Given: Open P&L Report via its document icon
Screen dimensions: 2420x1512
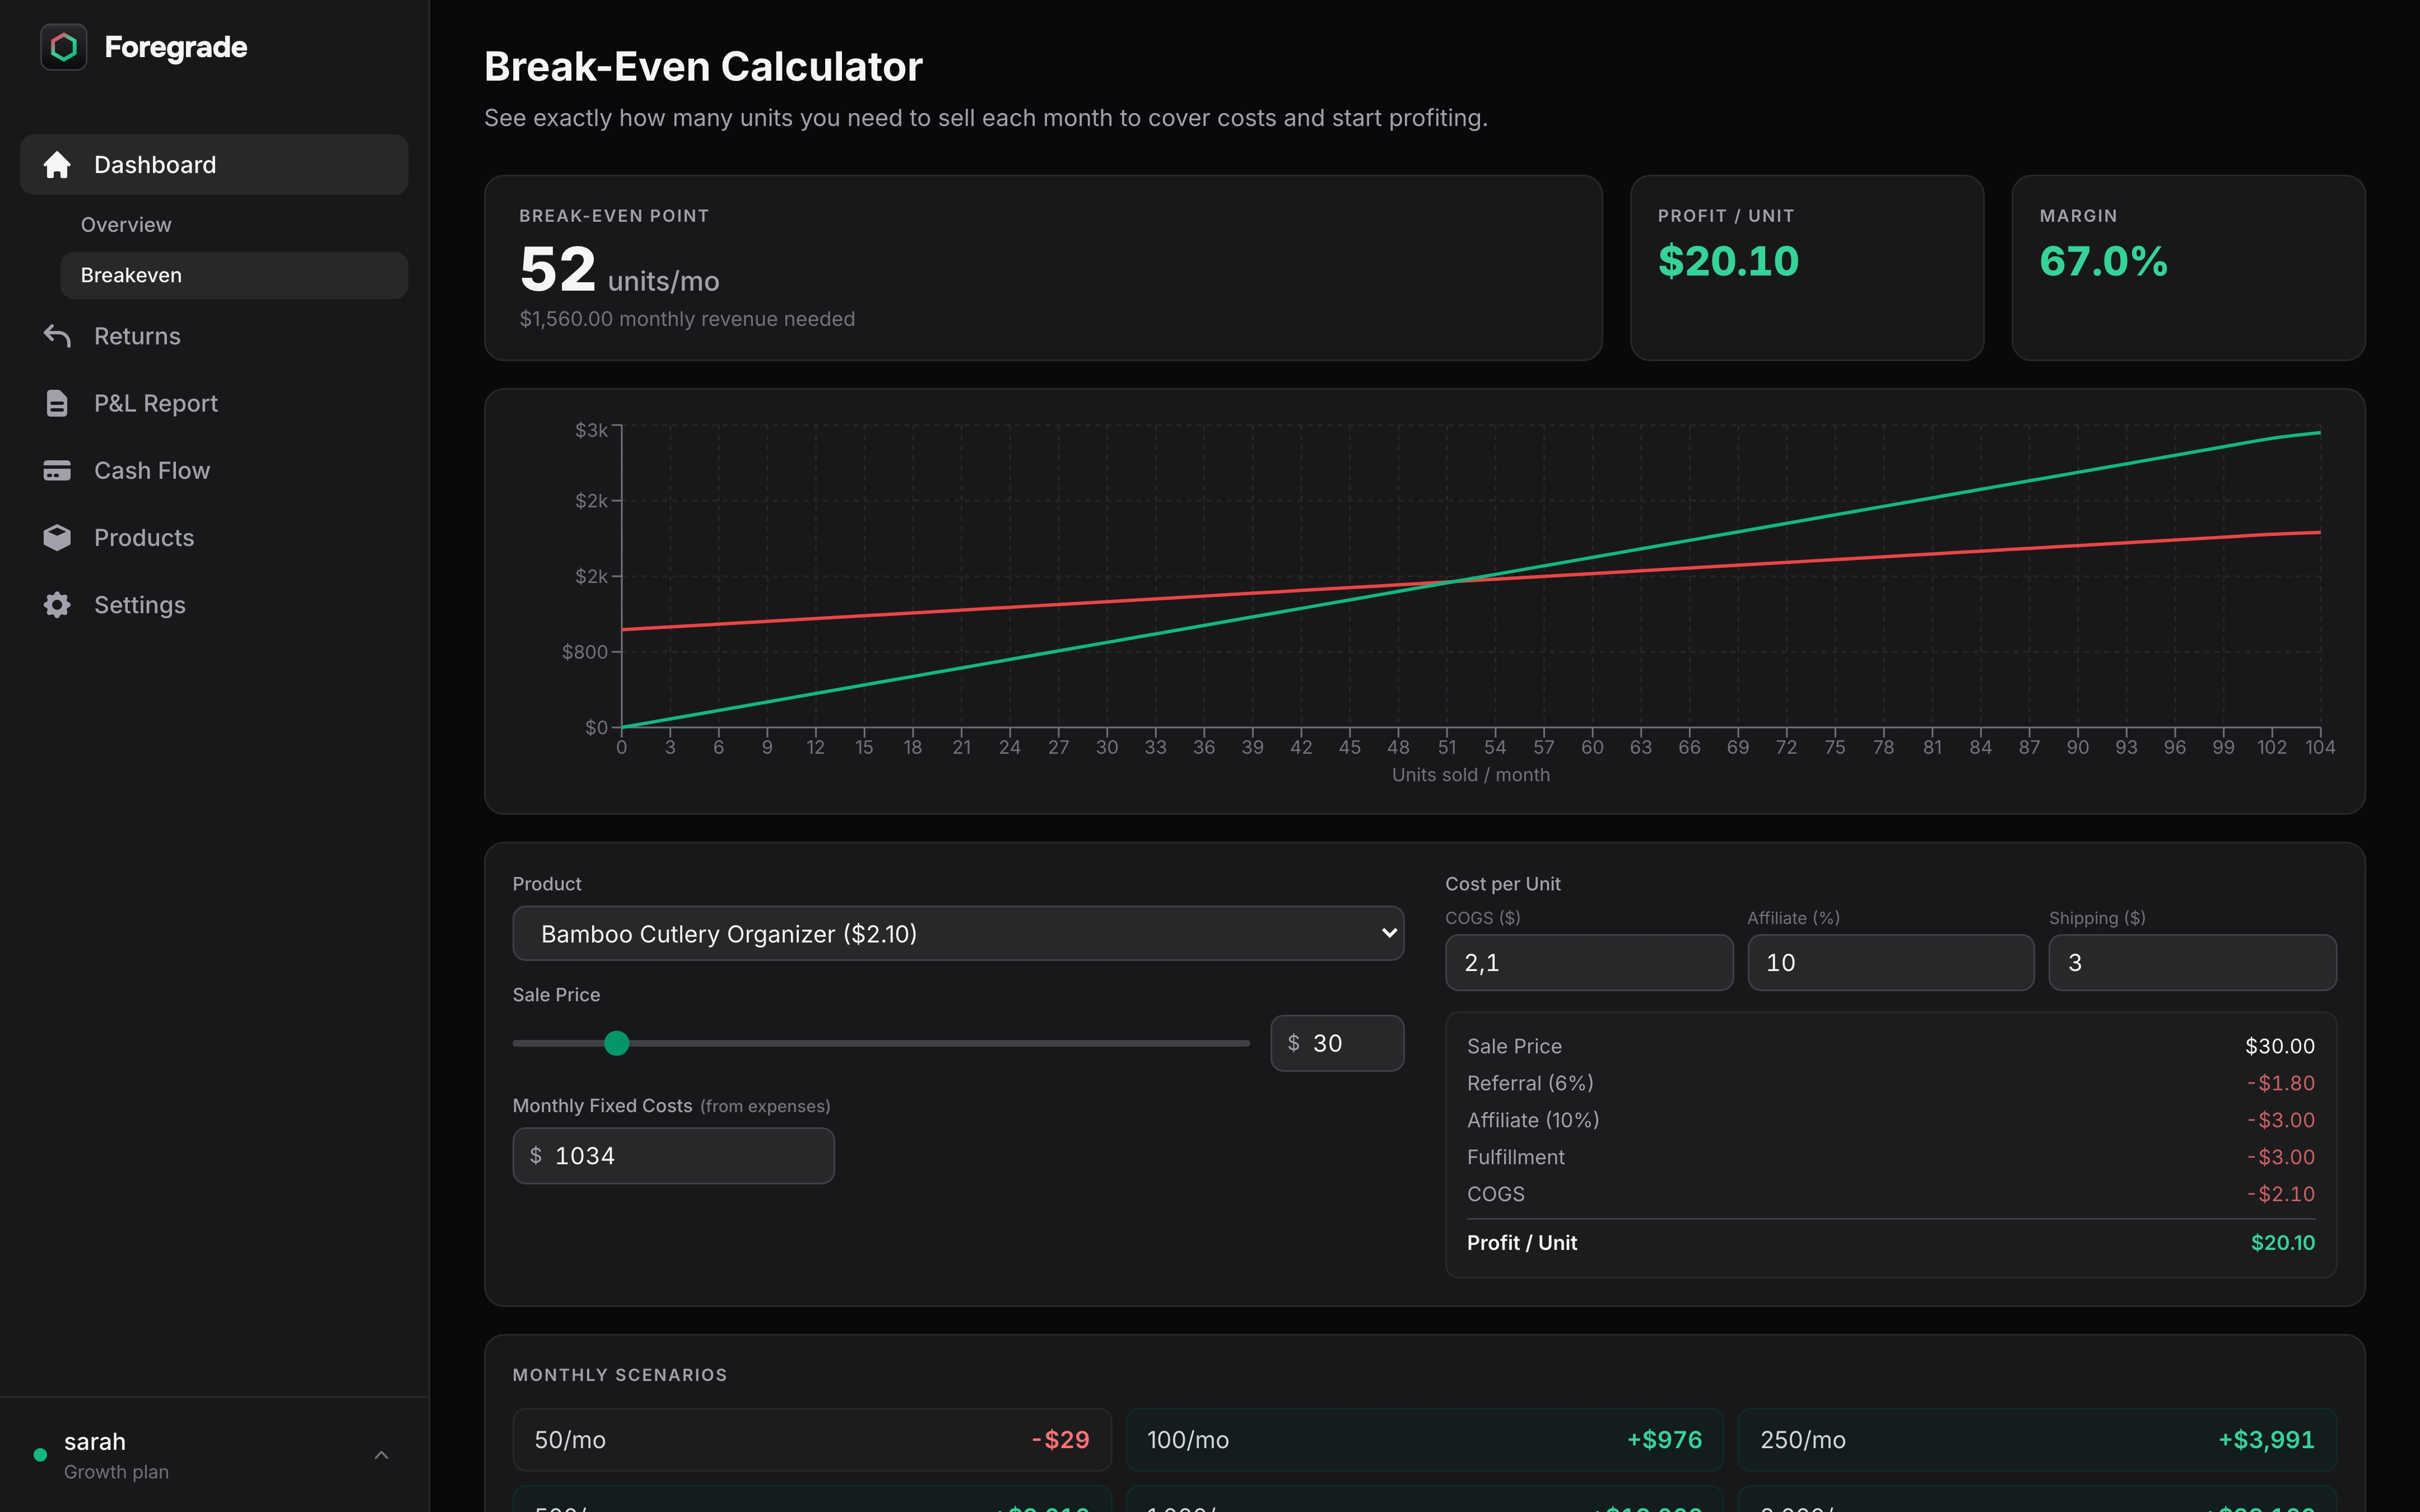Looking at the screenshot, I should 57,402.
